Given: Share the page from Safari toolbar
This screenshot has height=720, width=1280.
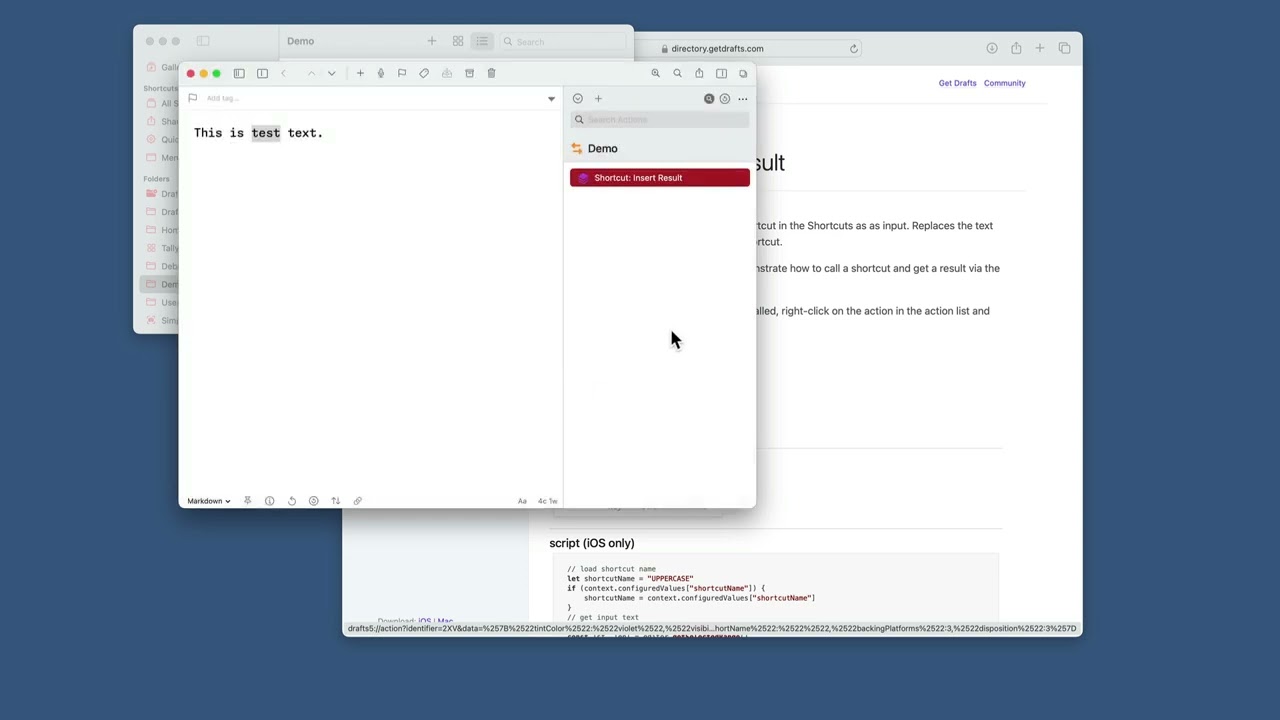Looking at the screenshot, I should [x=1016, y=48].
